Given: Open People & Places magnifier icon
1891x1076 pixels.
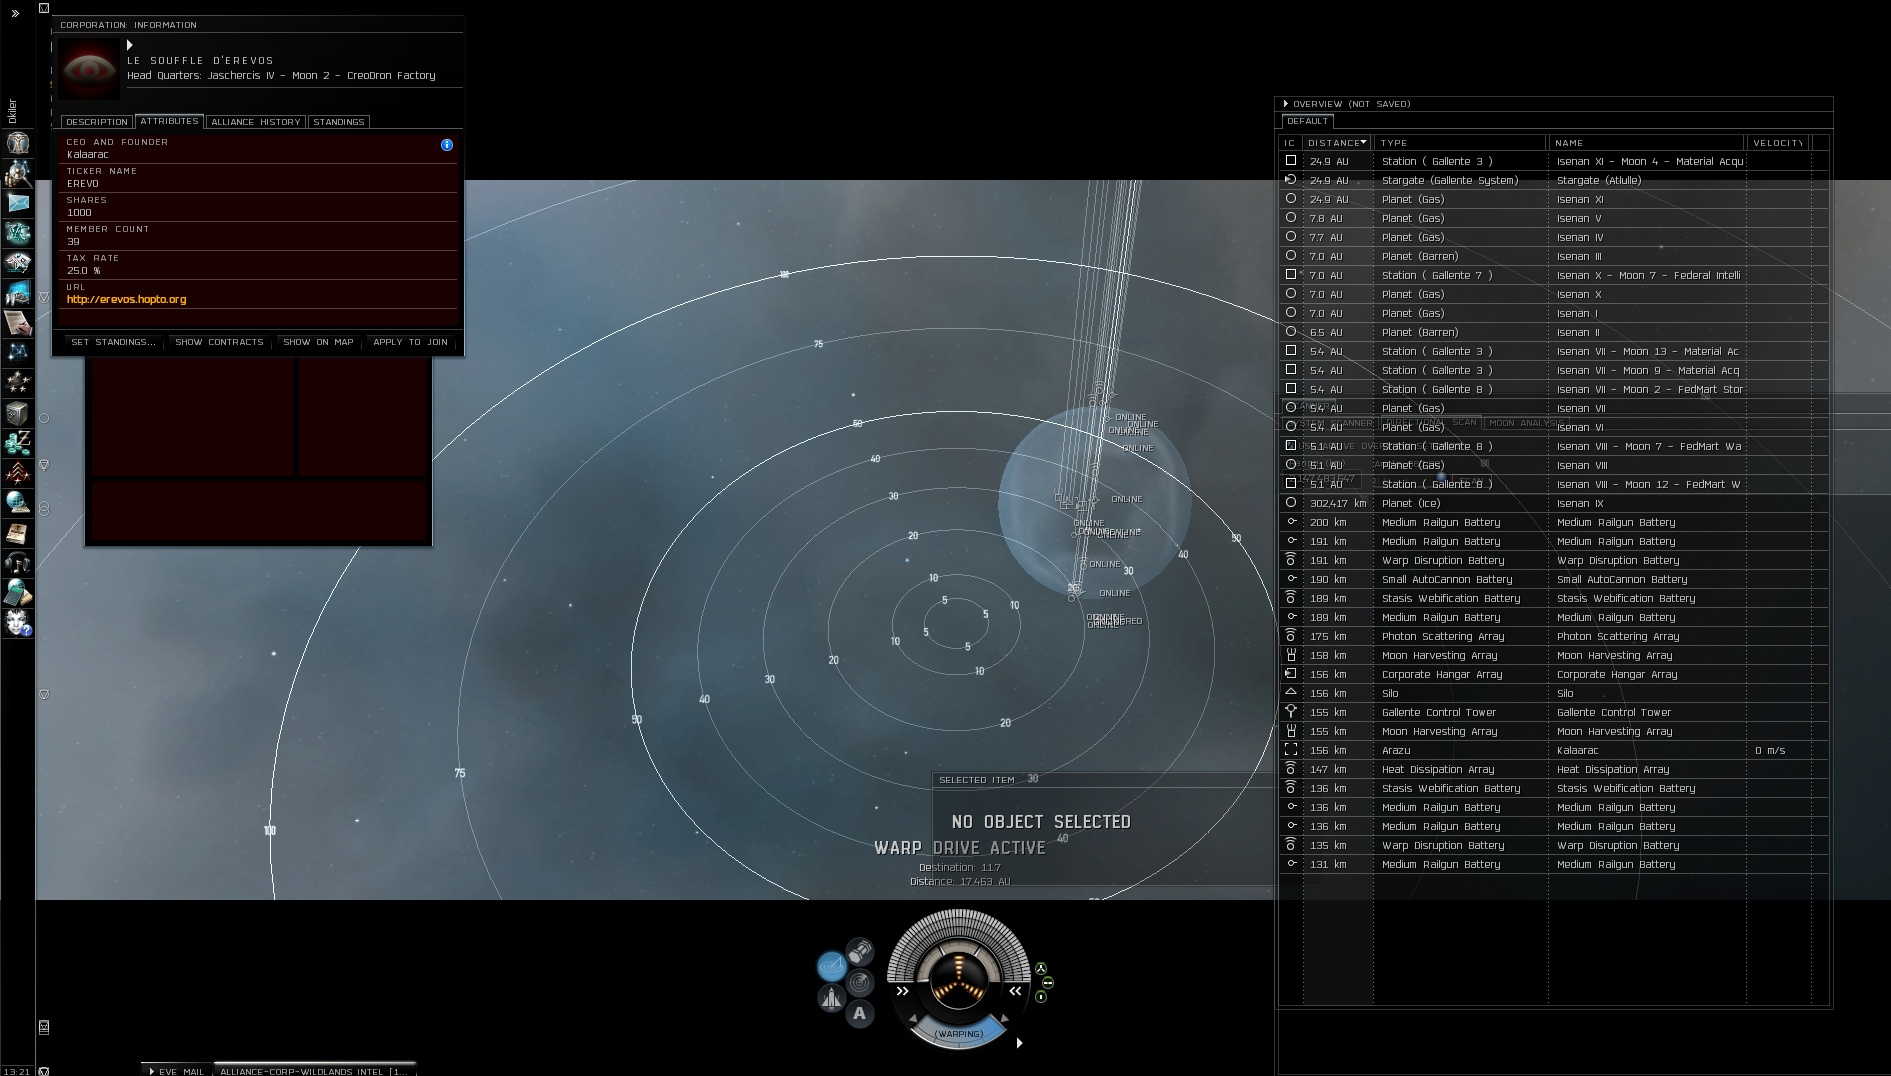Looking at the screenshot, I should [x=17, y=173].
